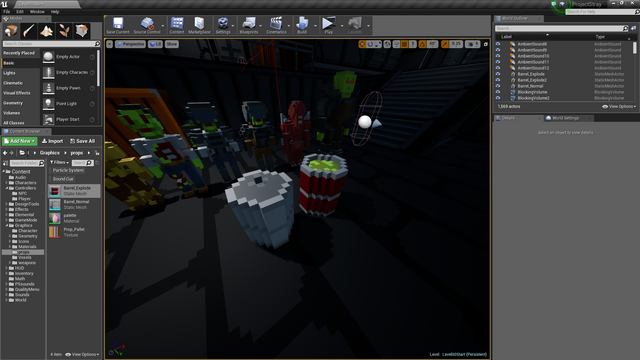Select the scale gizmo tool in viewport
Screen dimensions: 640x360
pos(378,44)
